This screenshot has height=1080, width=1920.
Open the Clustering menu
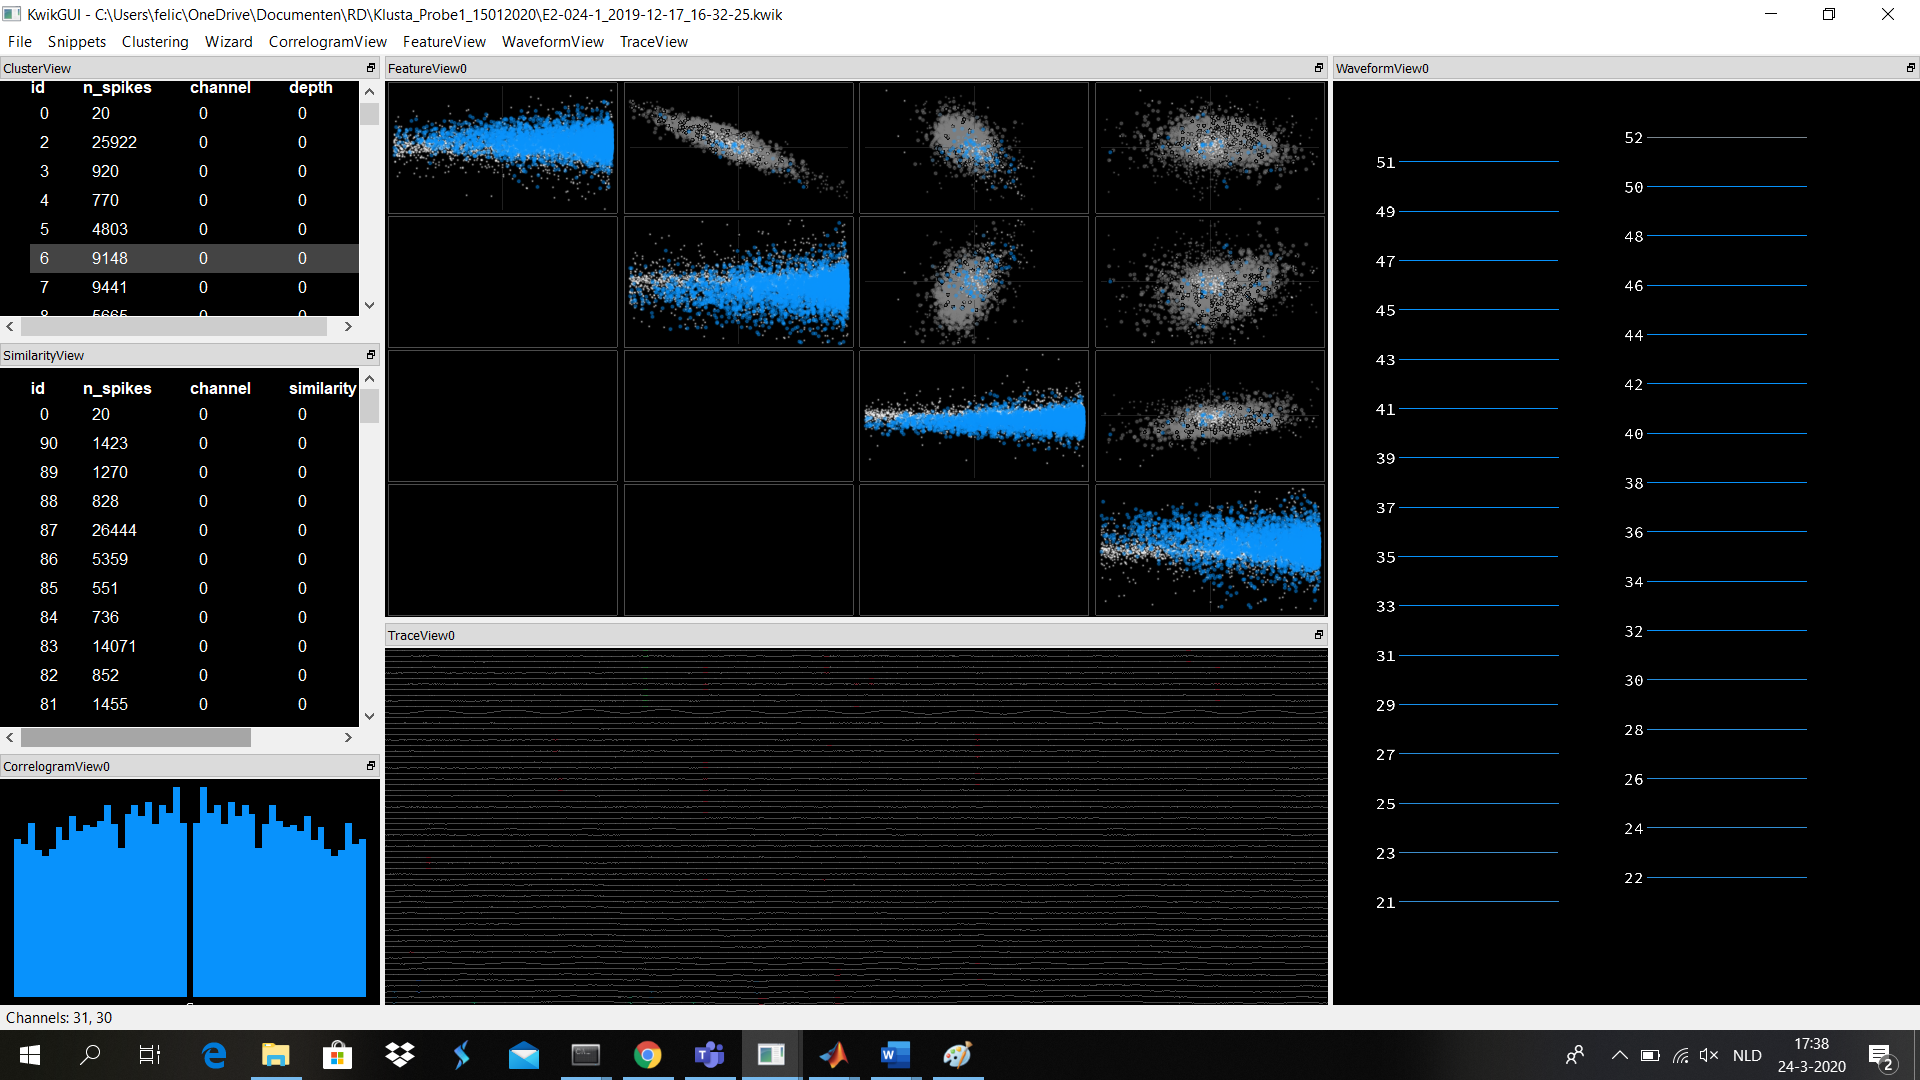coord(155,41)
